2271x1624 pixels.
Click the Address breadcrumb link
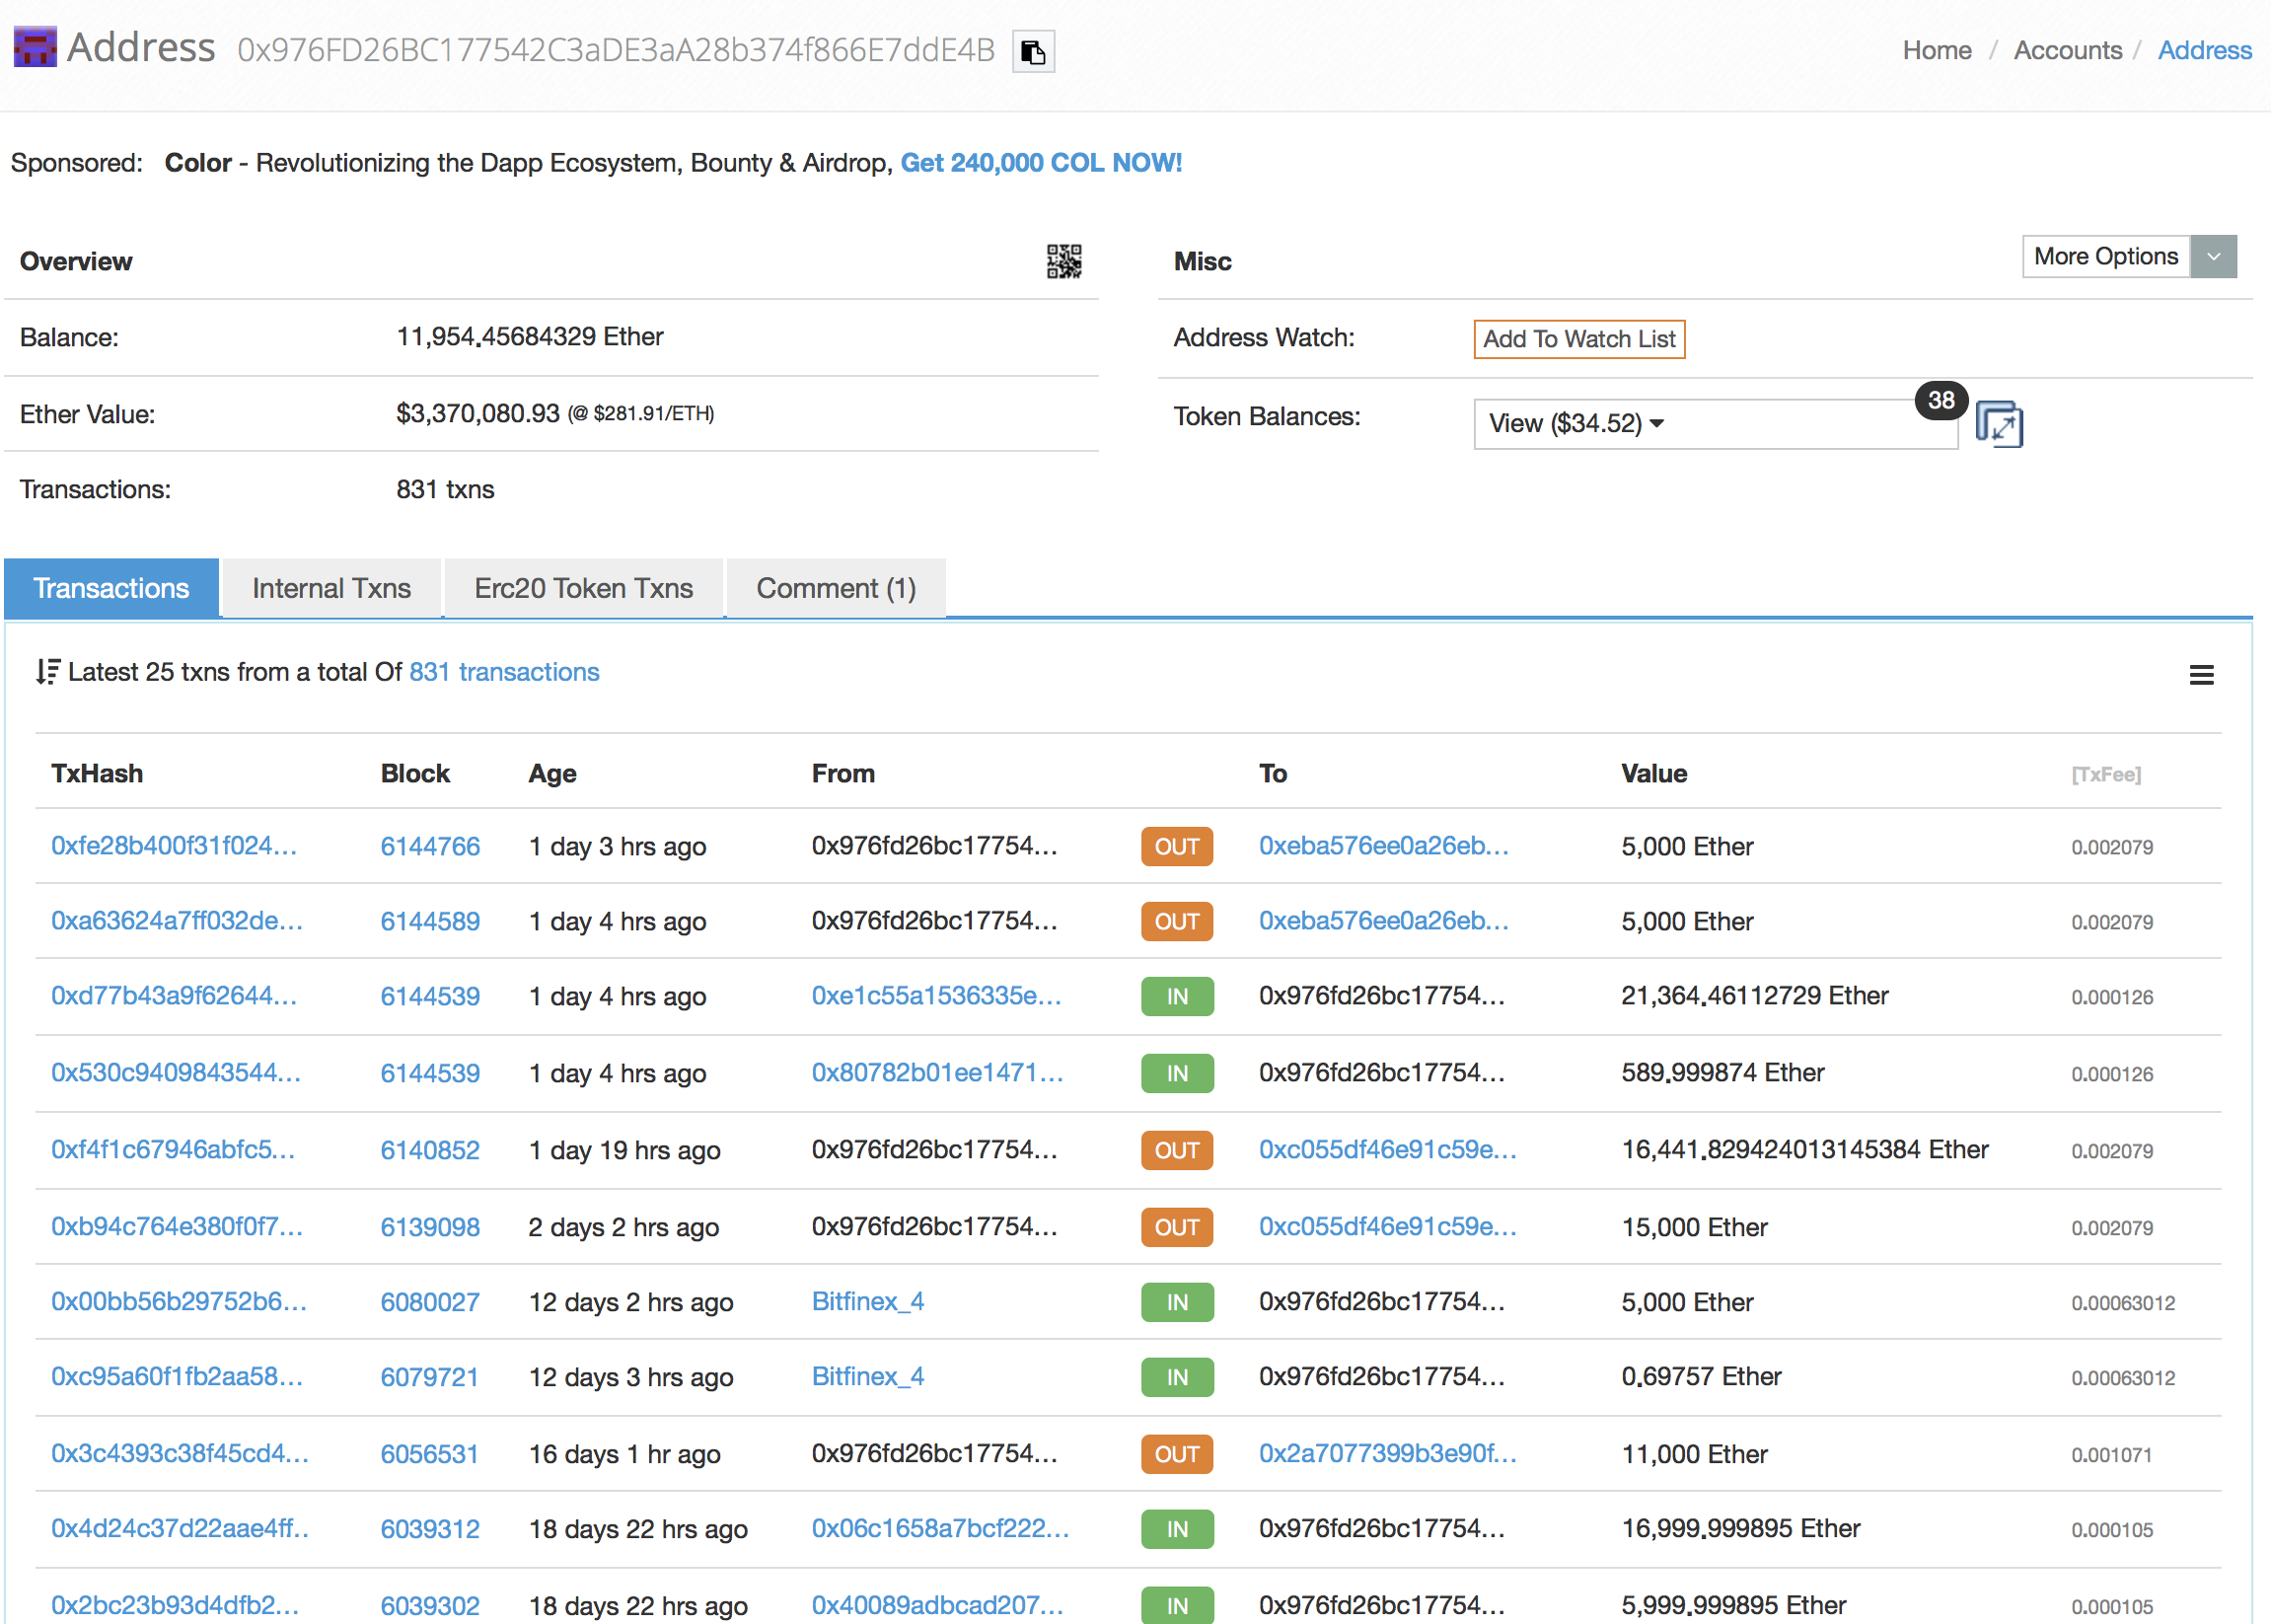[2204, 50]
